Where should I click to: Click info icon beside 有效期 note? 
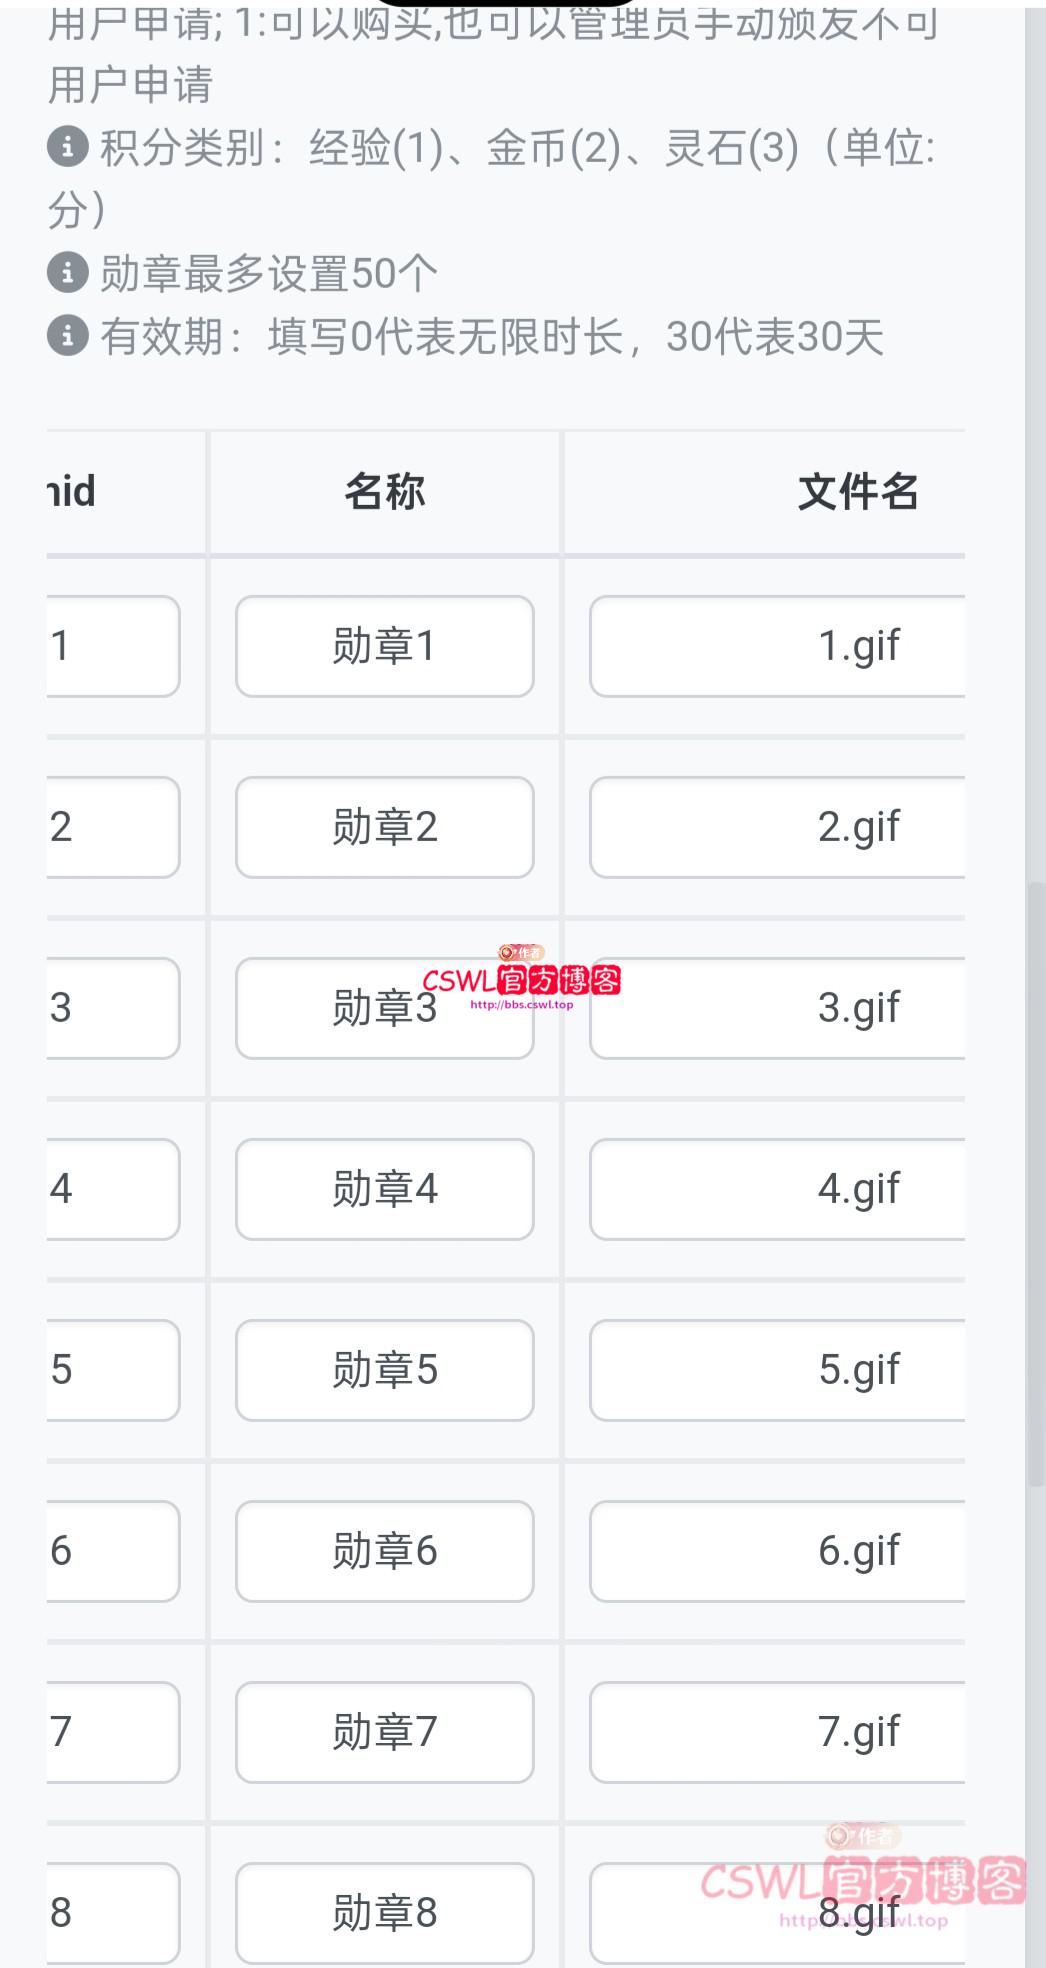point(67,336)
